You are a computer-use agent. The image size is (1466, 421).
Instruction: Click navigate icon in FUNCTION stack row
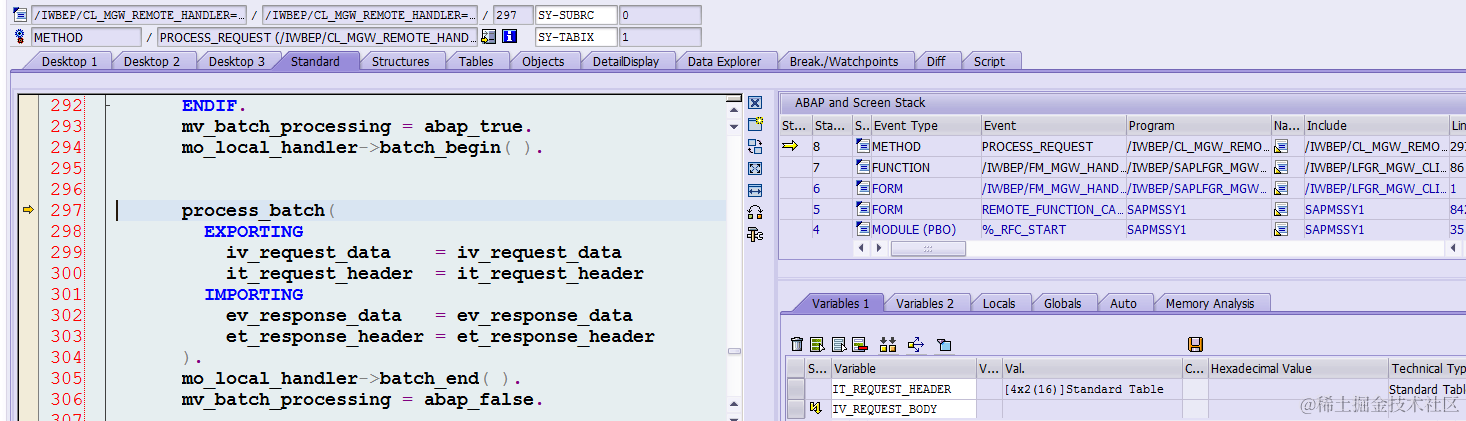[x=1281, y=168]
